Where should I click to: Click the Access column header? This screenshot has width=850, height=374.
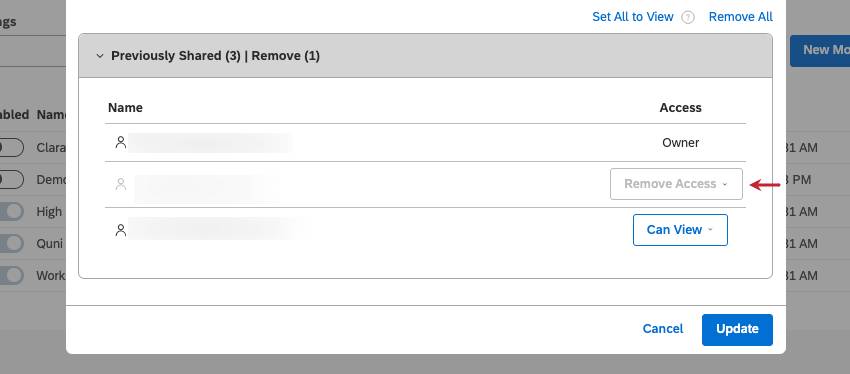[680, 108]
